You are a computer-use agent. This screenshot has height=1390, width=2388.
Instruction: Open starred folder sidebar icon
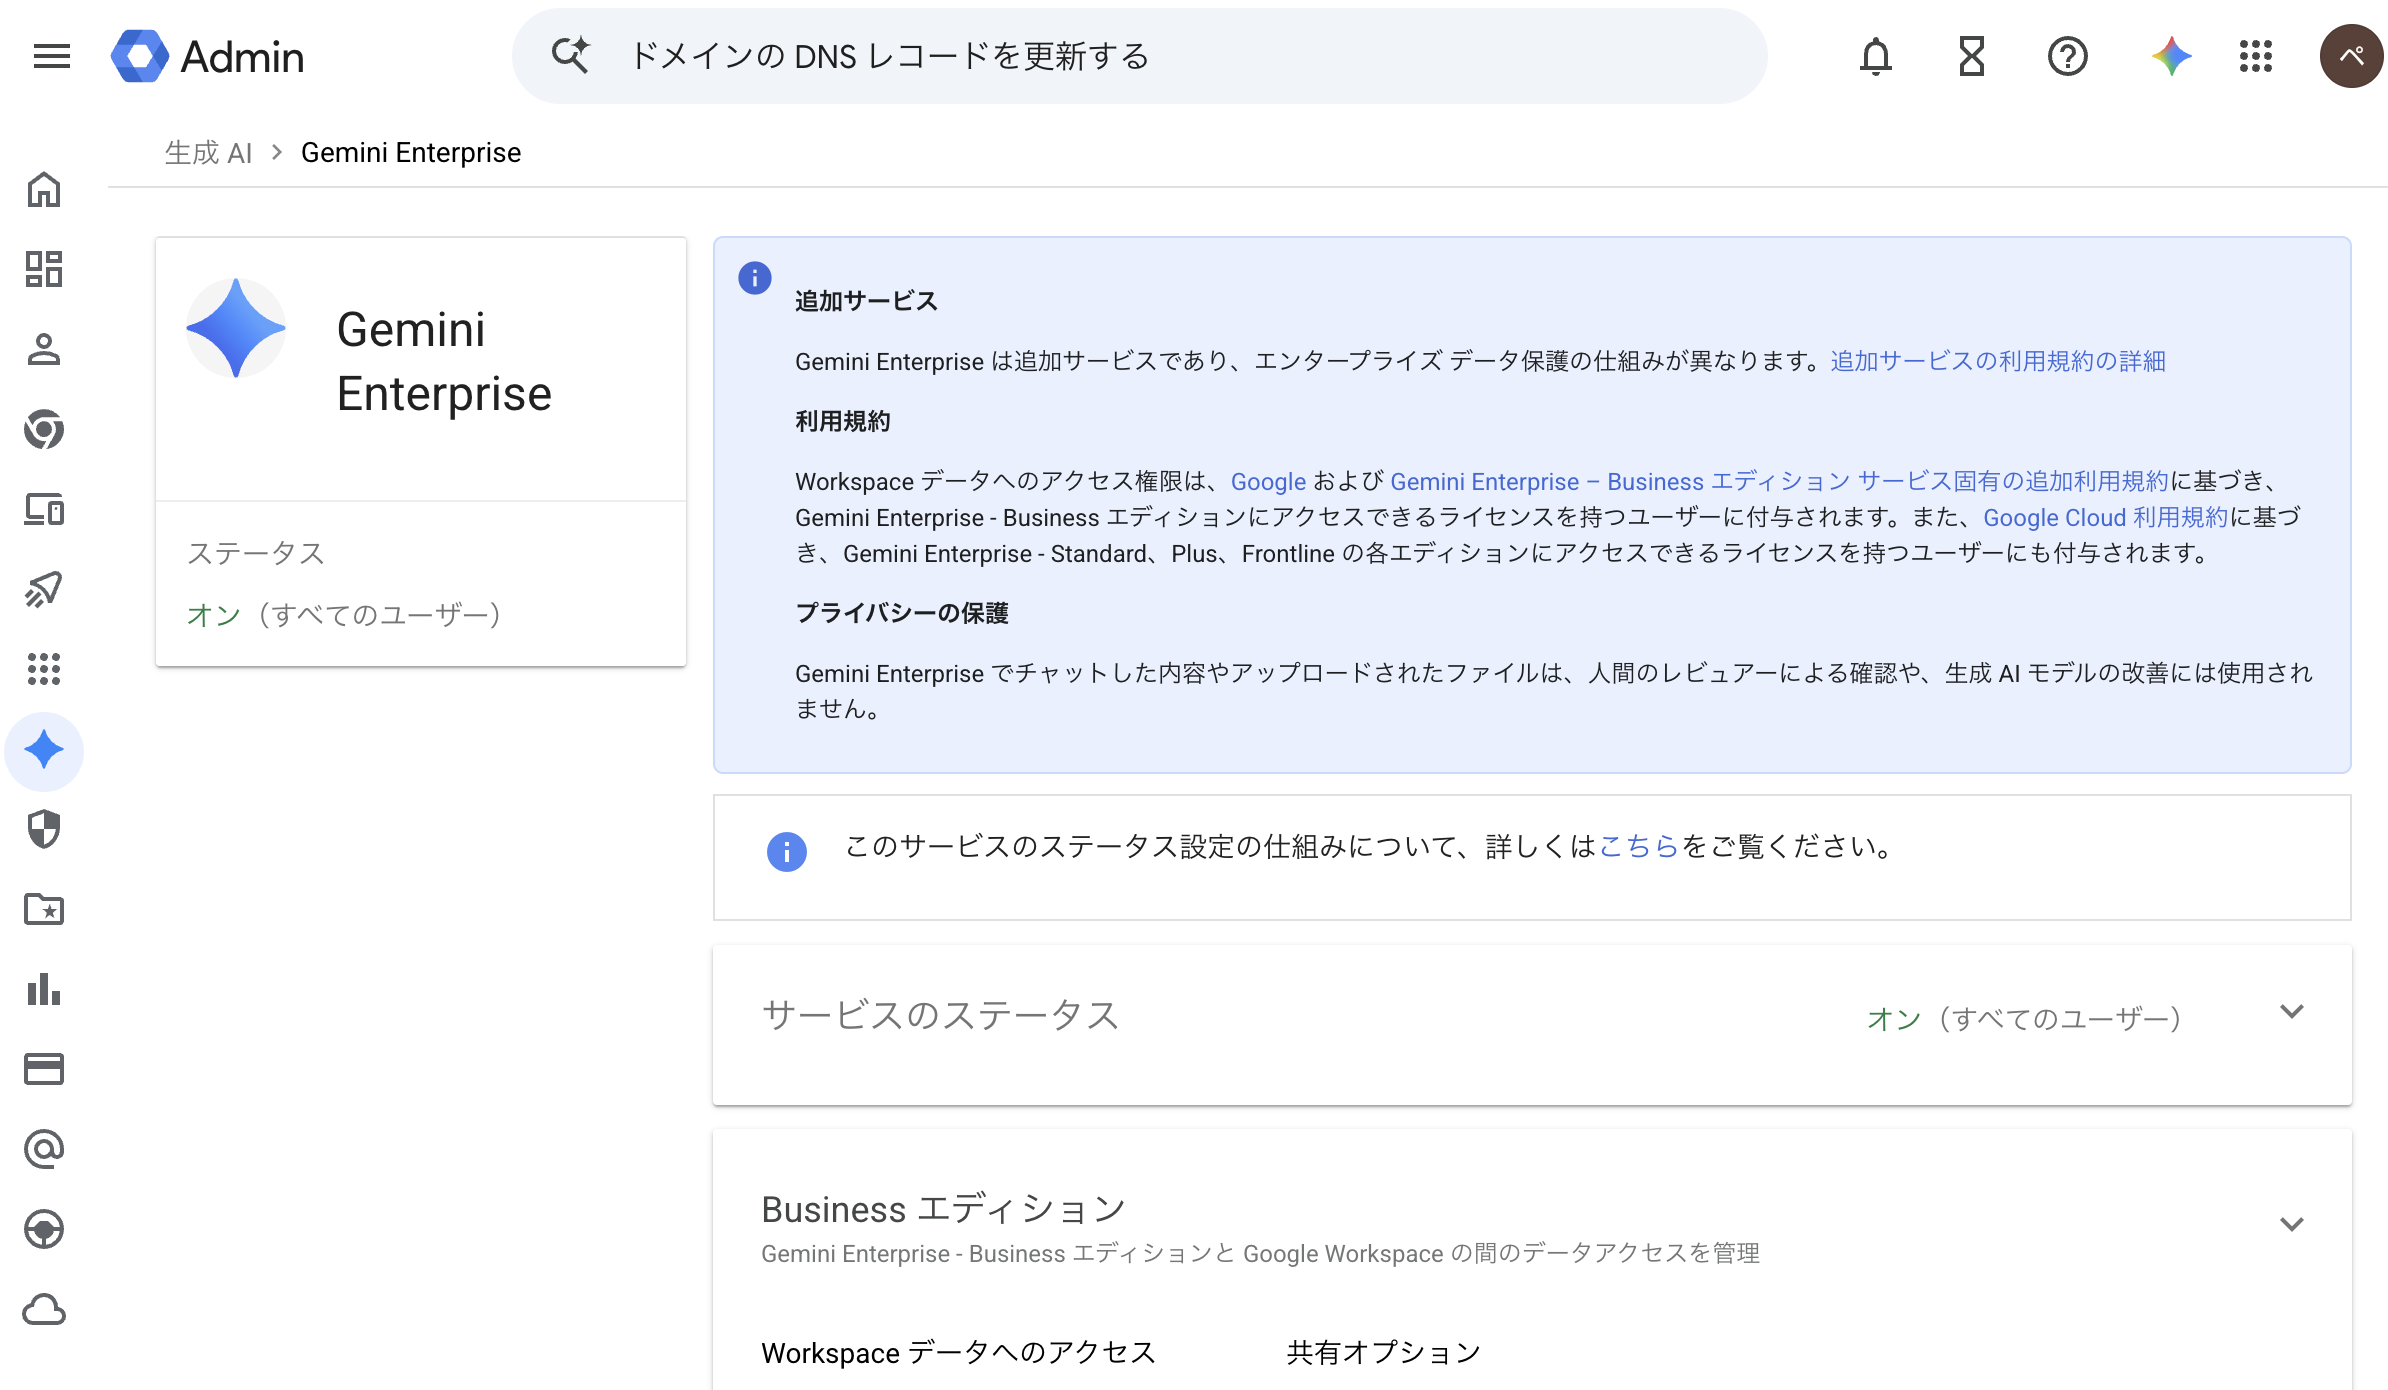click(44, 909)
